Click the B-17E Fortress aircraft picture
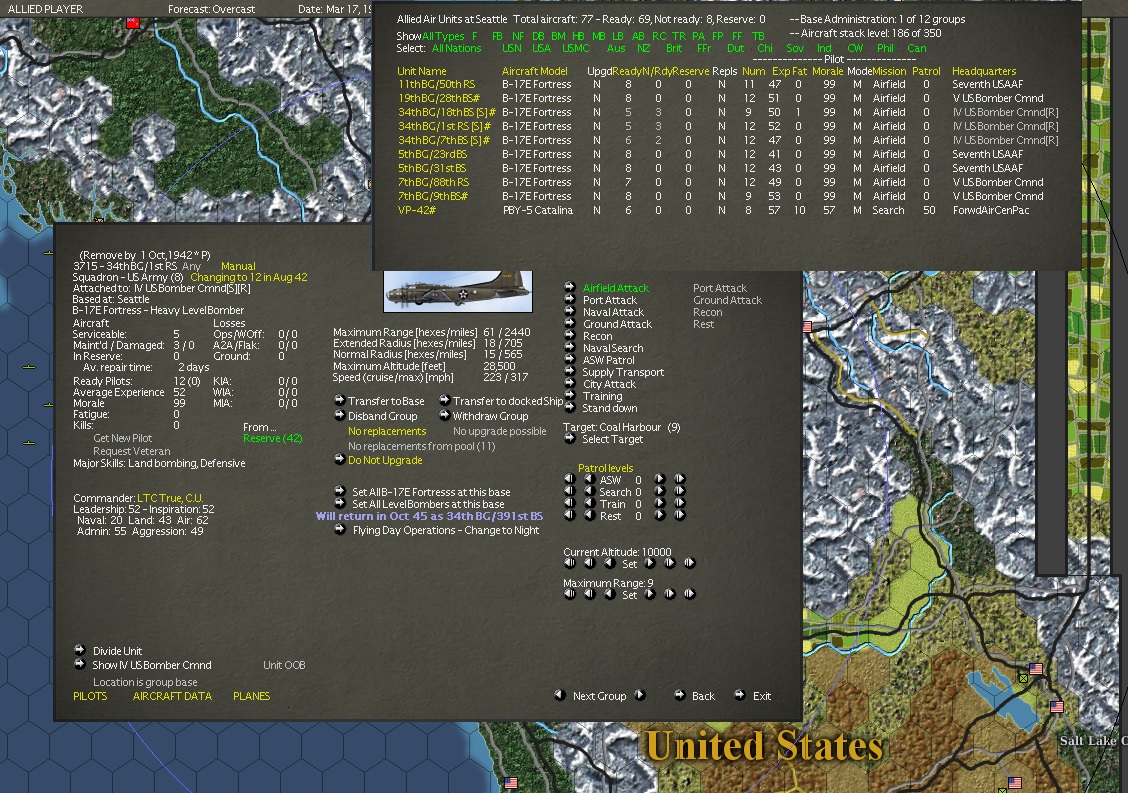Viewport: 1128px width, 793px height. pyautogui.click(x=458, y=291)
